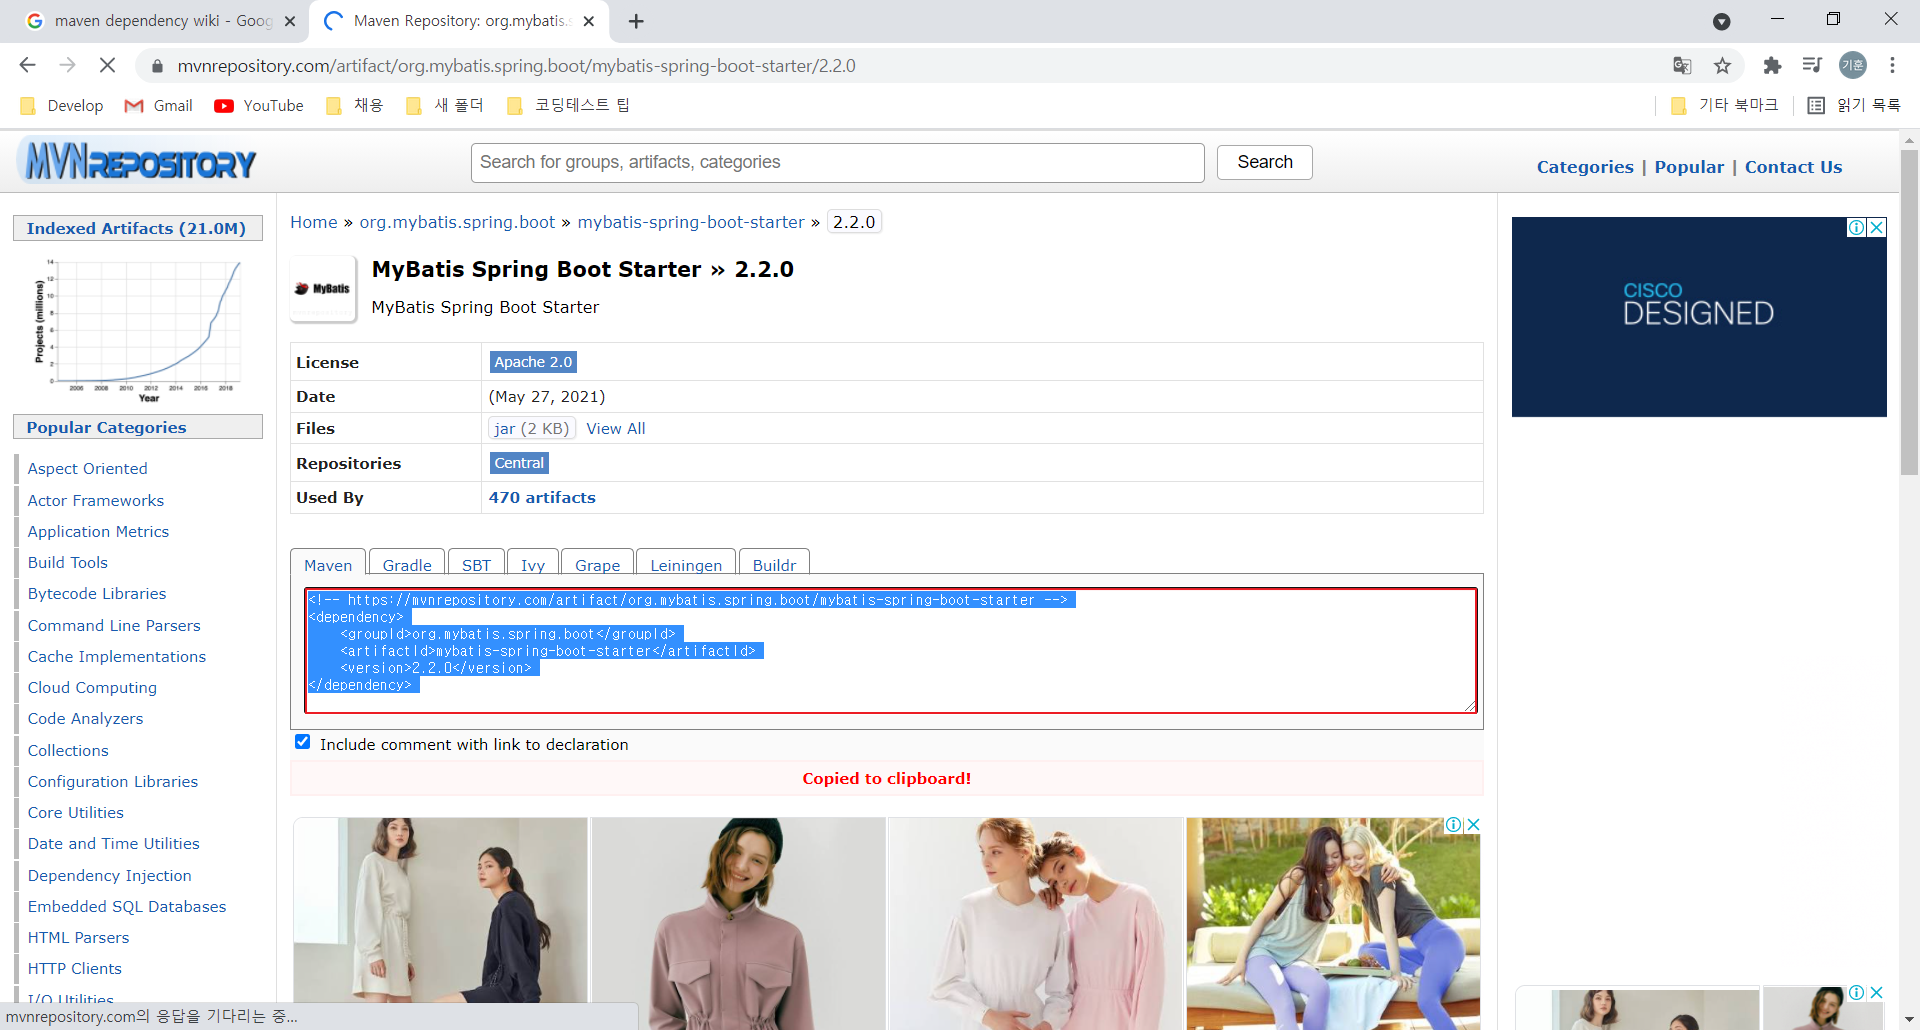Open the 470 artifacts link
1920x1030 pixels.
542,497
